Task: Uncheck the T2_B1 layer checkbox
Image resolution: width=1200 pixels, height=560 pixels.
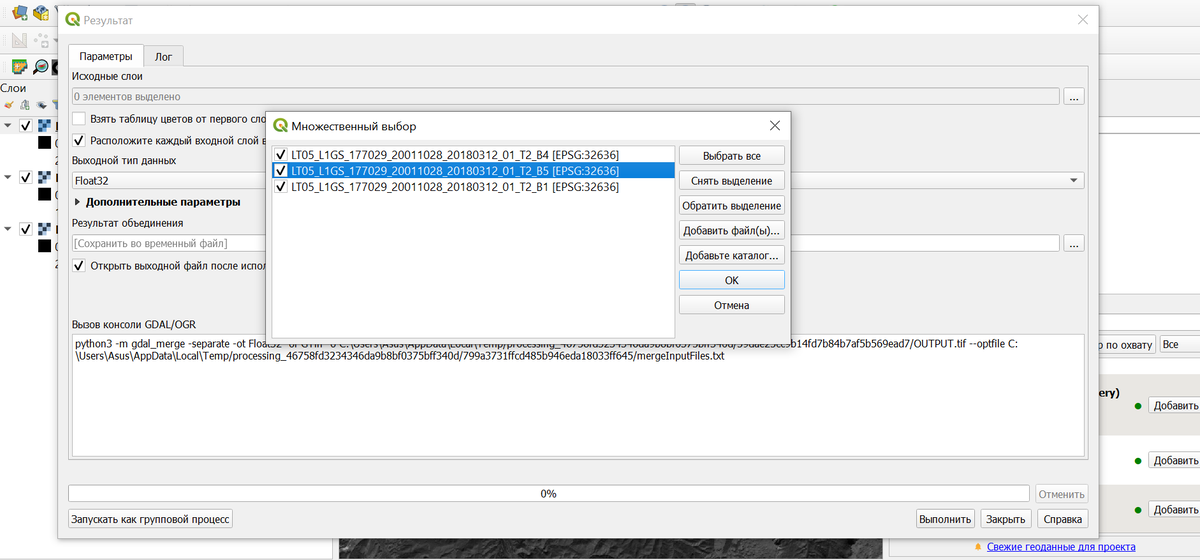Action: click(281, 186)
